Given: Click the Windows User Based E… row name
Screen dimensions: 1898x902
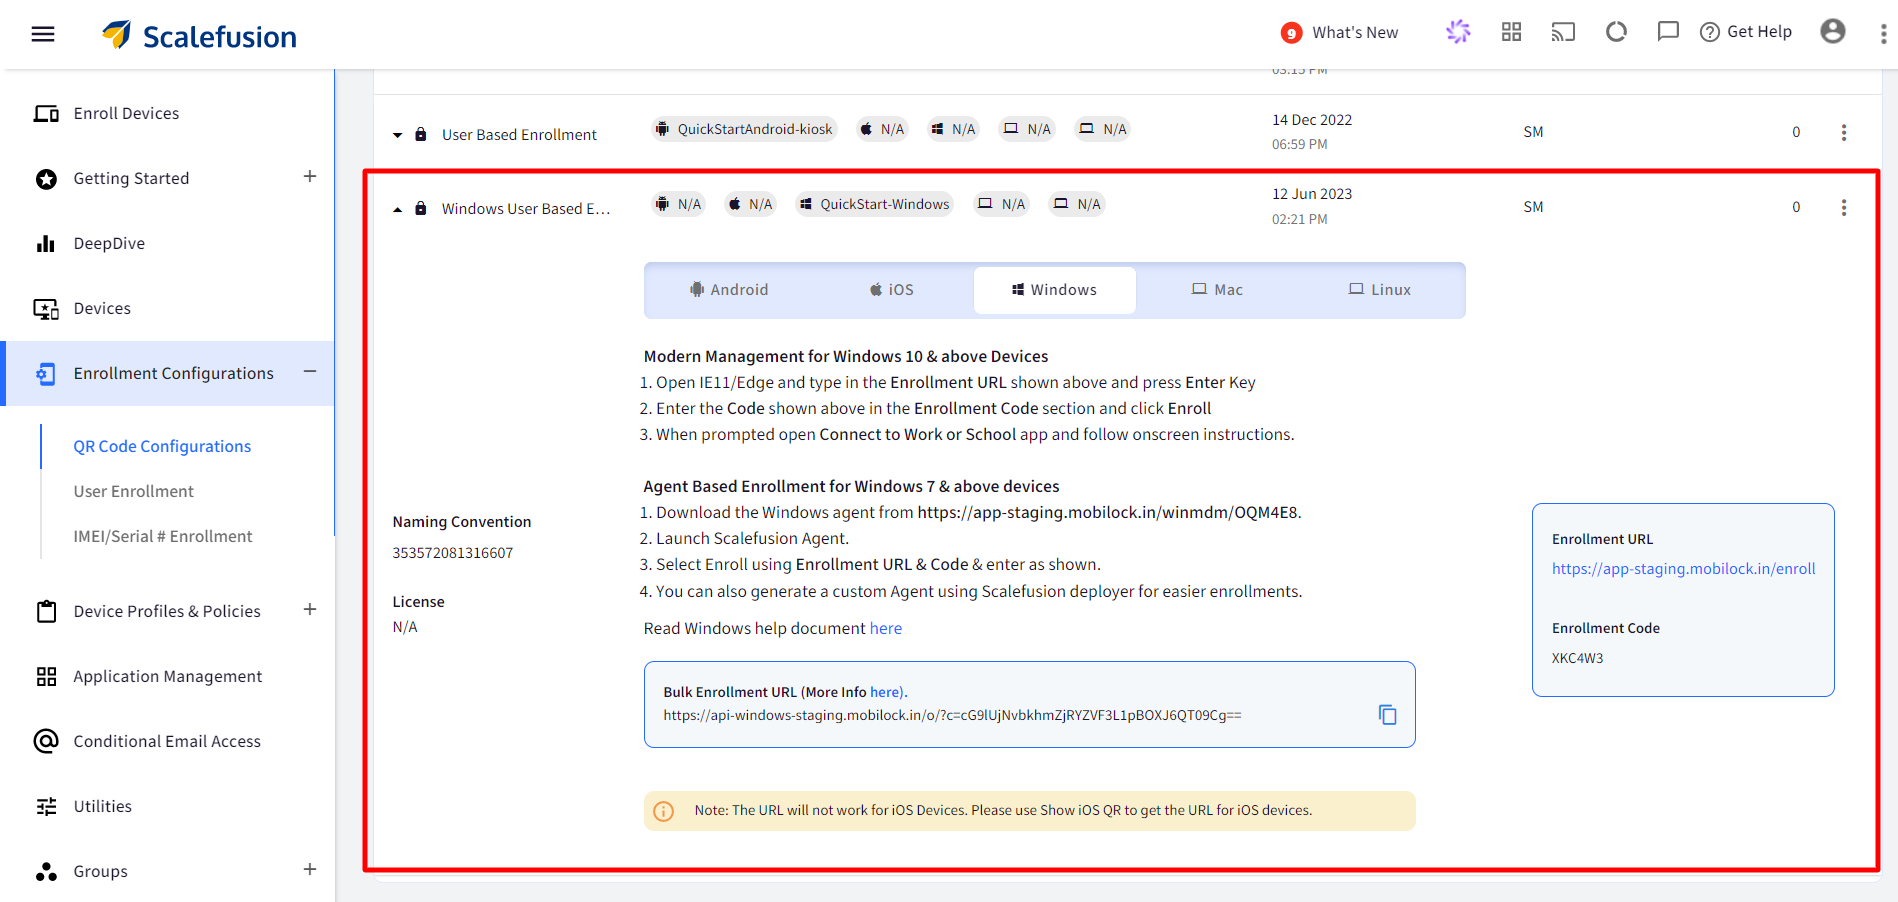Looking at the screenshot, I should click(x=526, y=208).
